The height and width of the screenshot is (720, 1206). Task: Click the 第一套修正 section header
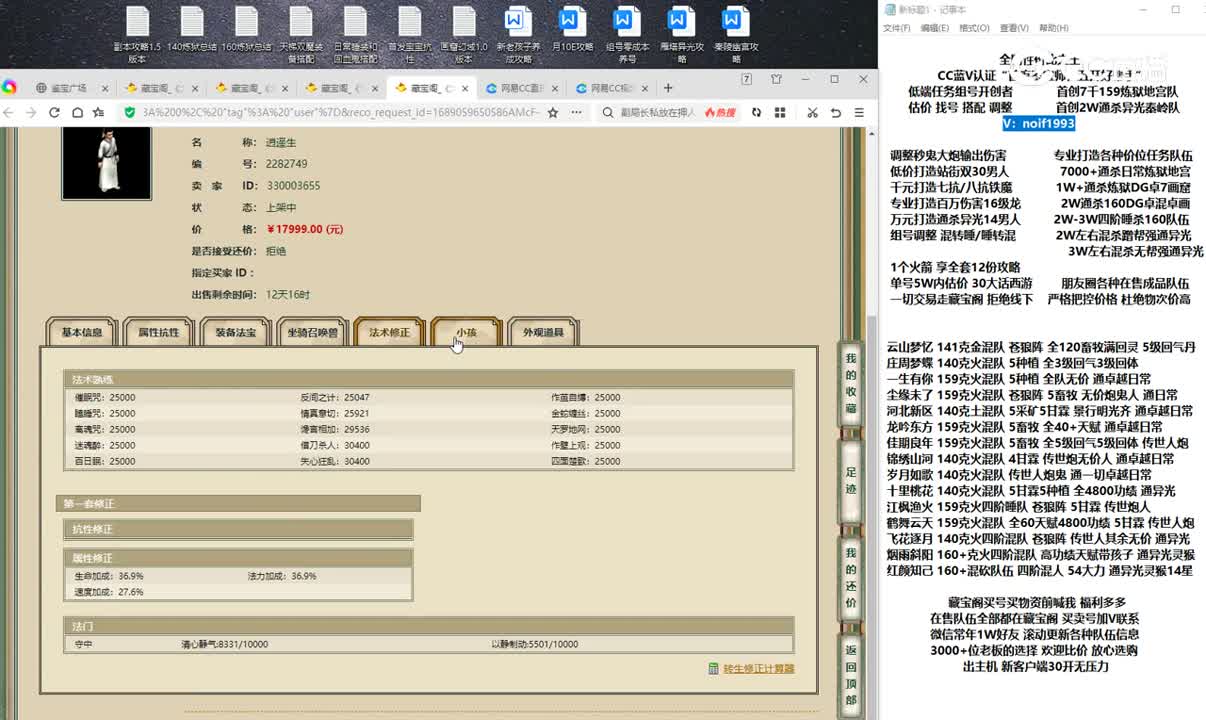coord(238,504)
